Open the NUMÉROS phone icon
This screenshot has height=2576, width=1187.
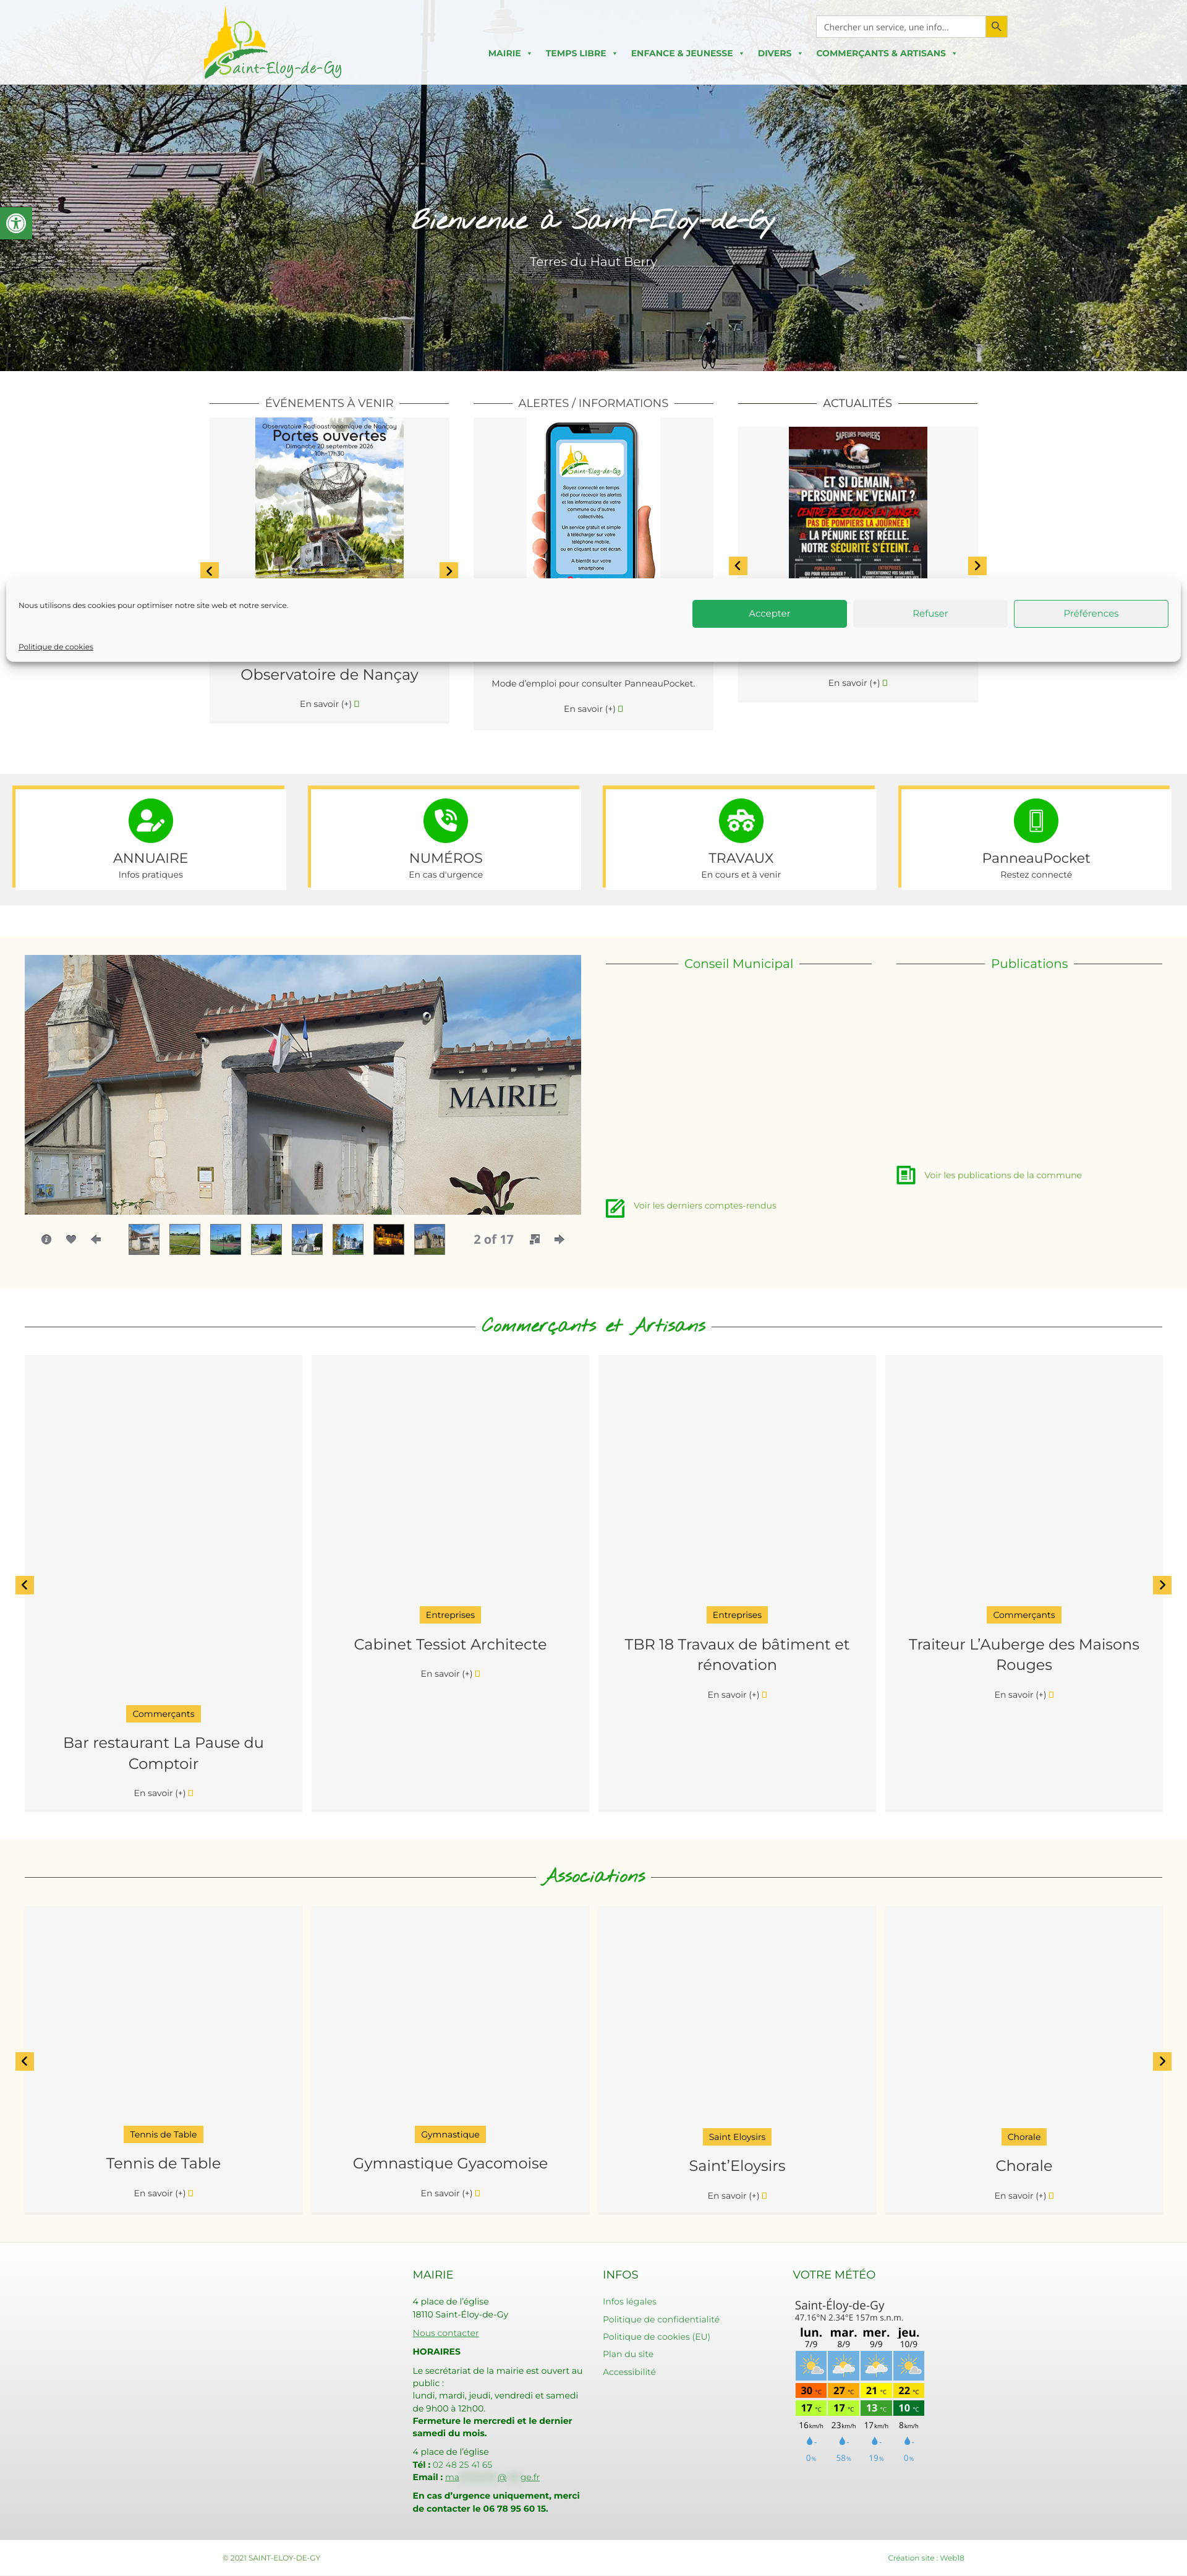point(446,820)
